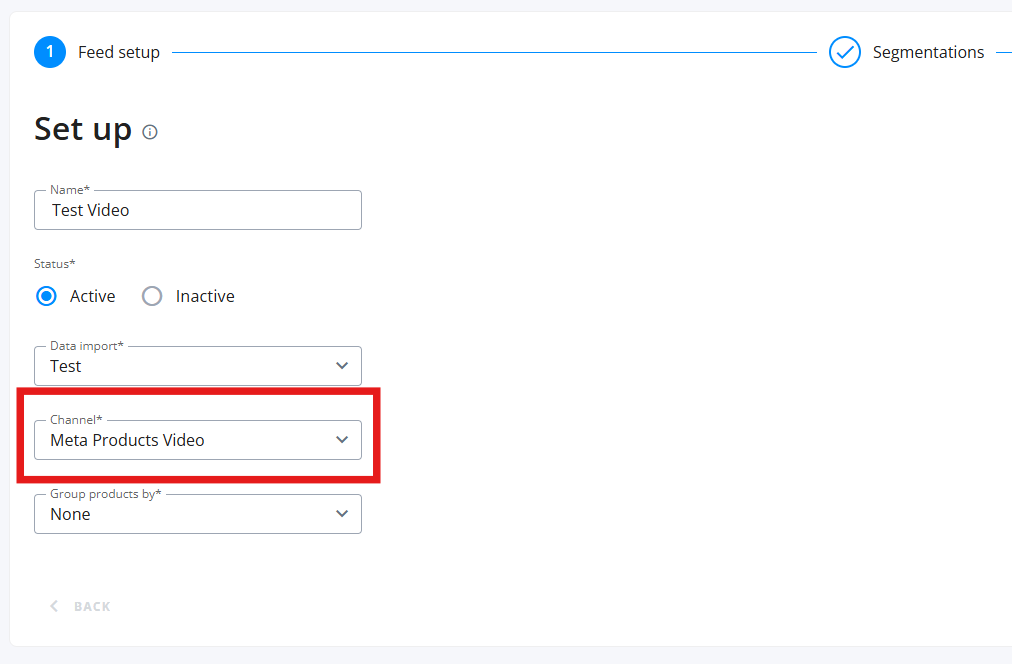Select the Inactive radio button
The image size is (1012, 664).
click(x=152, y=296)
